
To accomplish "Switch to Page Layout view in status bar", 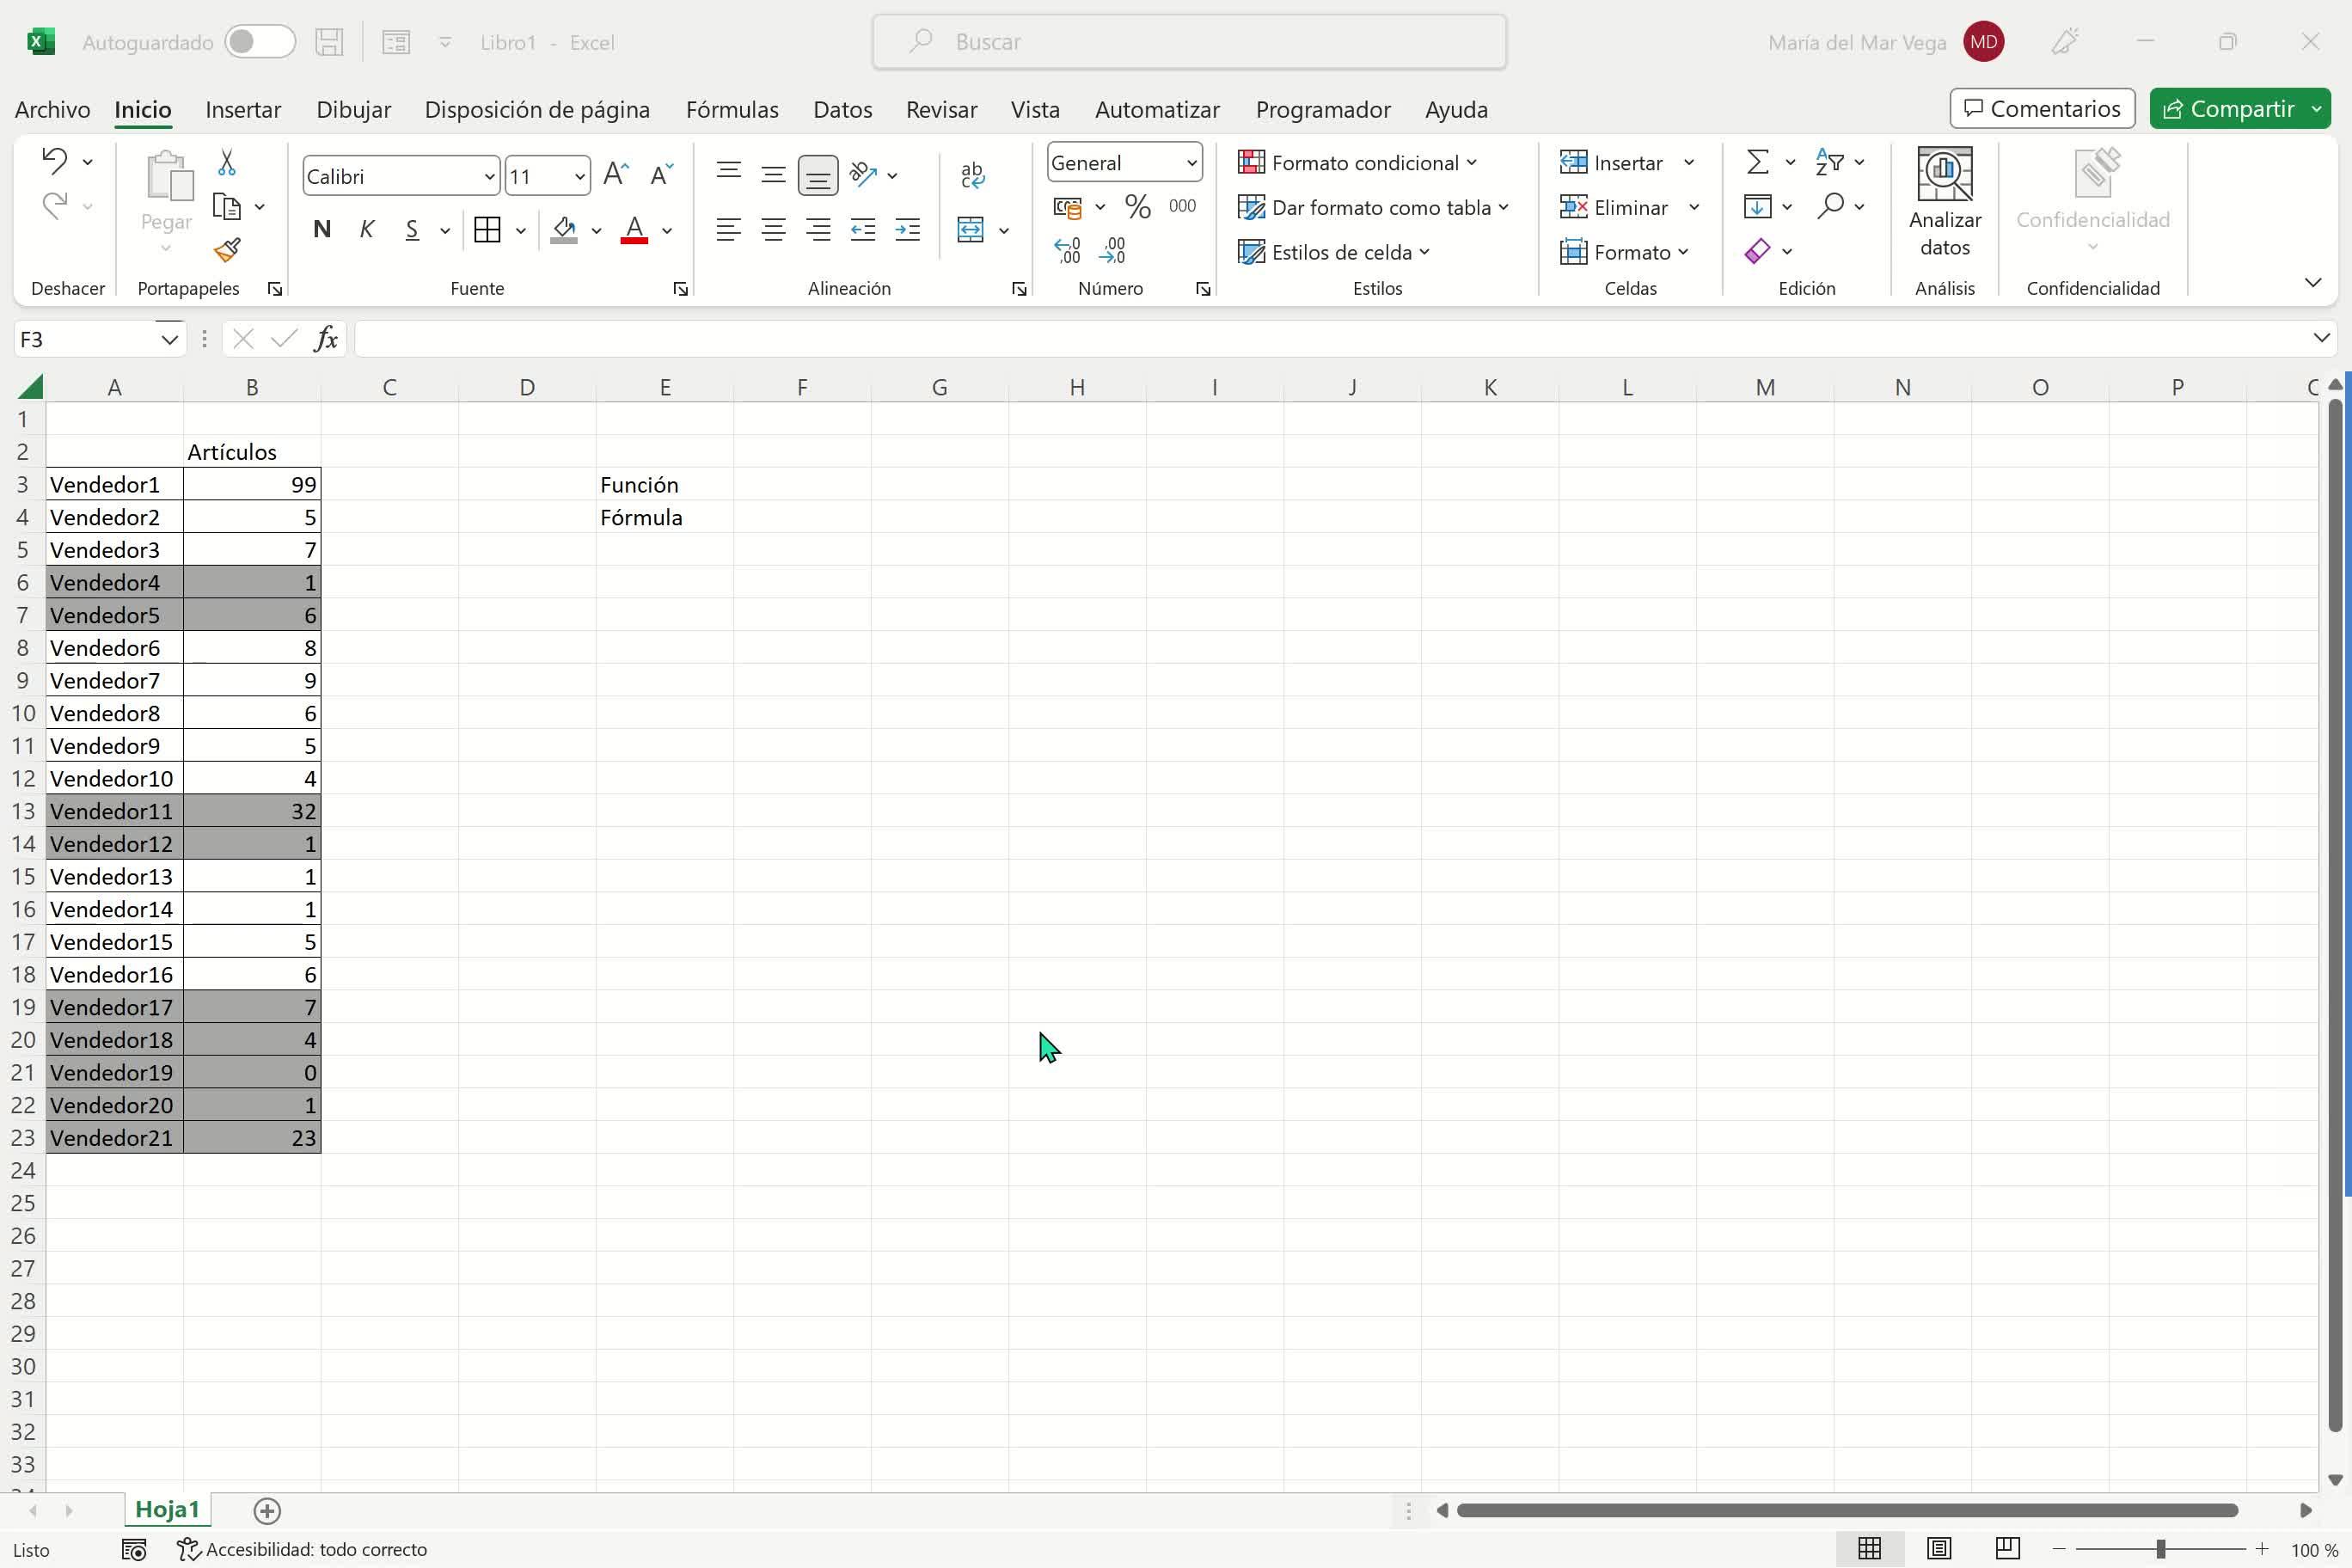I will 1938,1549.
